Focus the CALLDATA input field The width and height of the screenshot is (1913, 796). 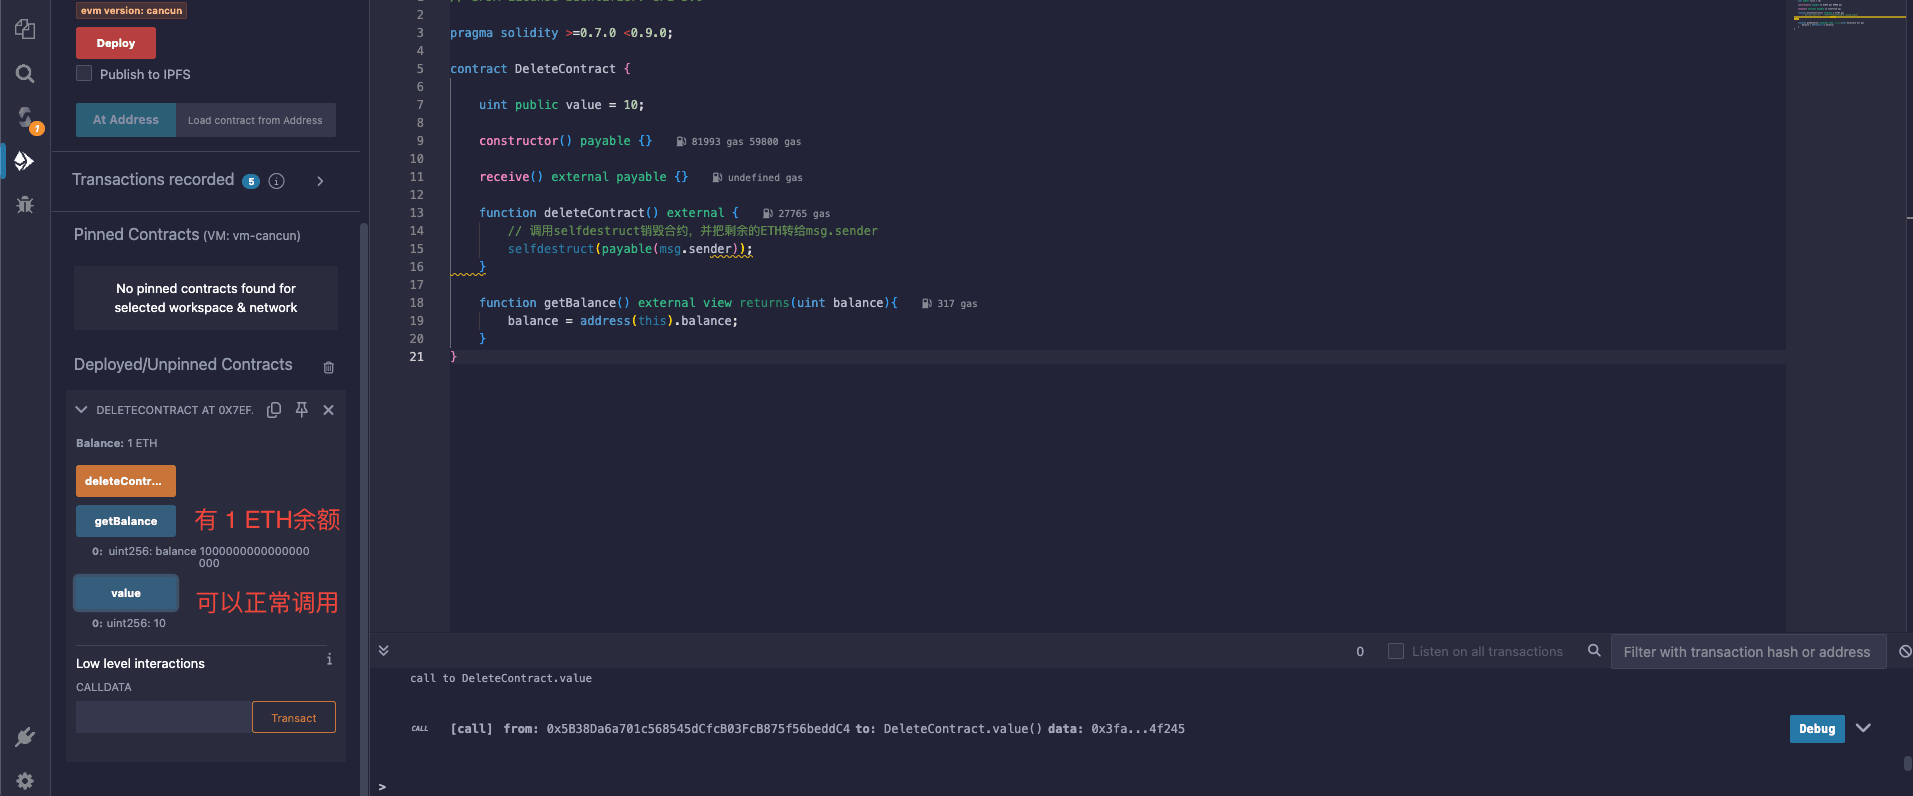click(163, 717)
